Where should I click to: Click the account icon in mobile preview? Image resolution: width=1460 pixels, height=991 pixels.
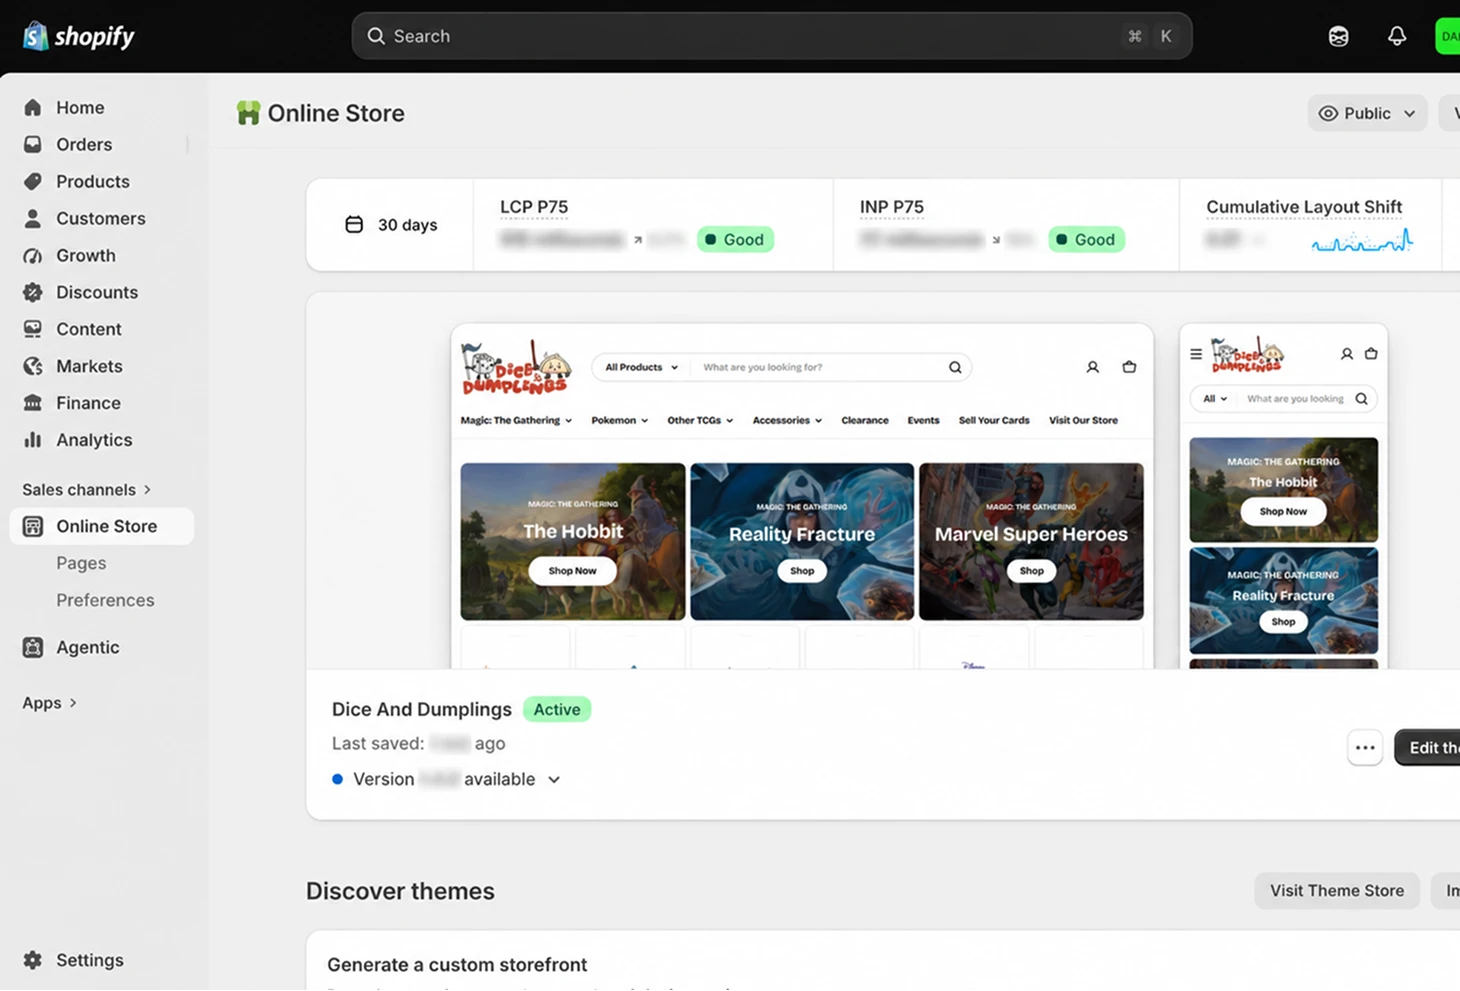pos(1347,354)
